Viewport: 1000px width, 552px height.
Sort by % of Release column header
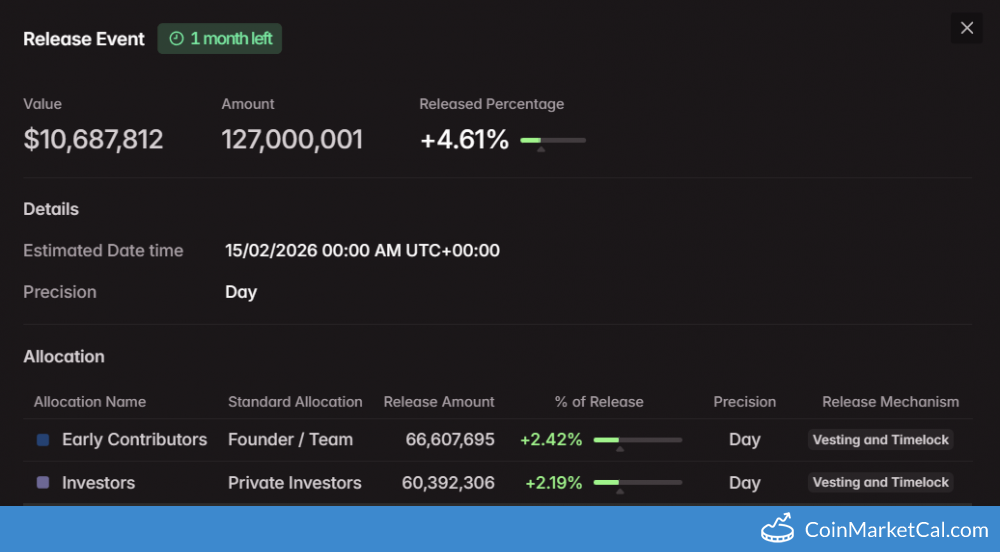pyautogui.click(x=599, y=402)
